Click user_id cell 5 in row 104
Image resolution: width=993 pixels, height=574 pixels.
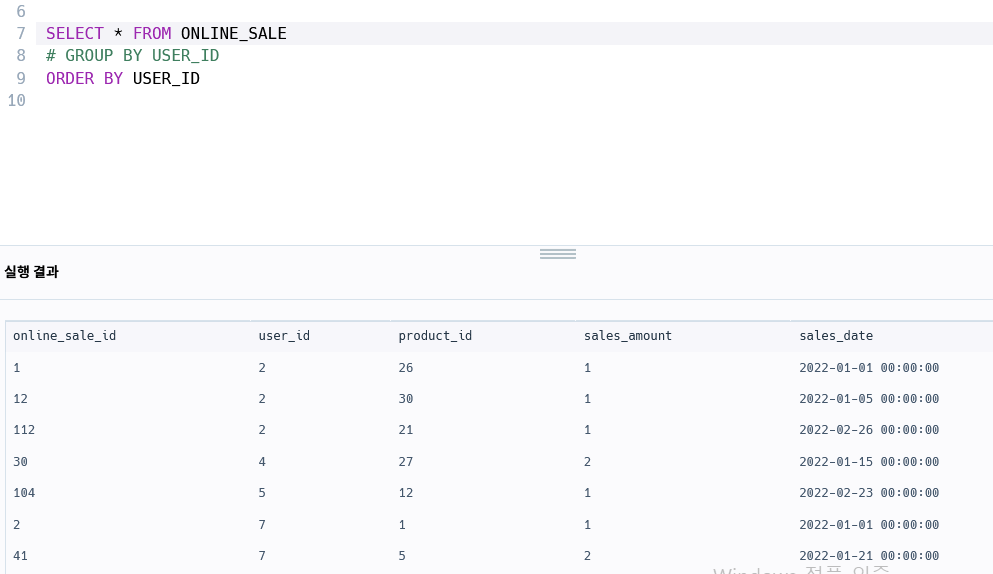tap(262, 493)
